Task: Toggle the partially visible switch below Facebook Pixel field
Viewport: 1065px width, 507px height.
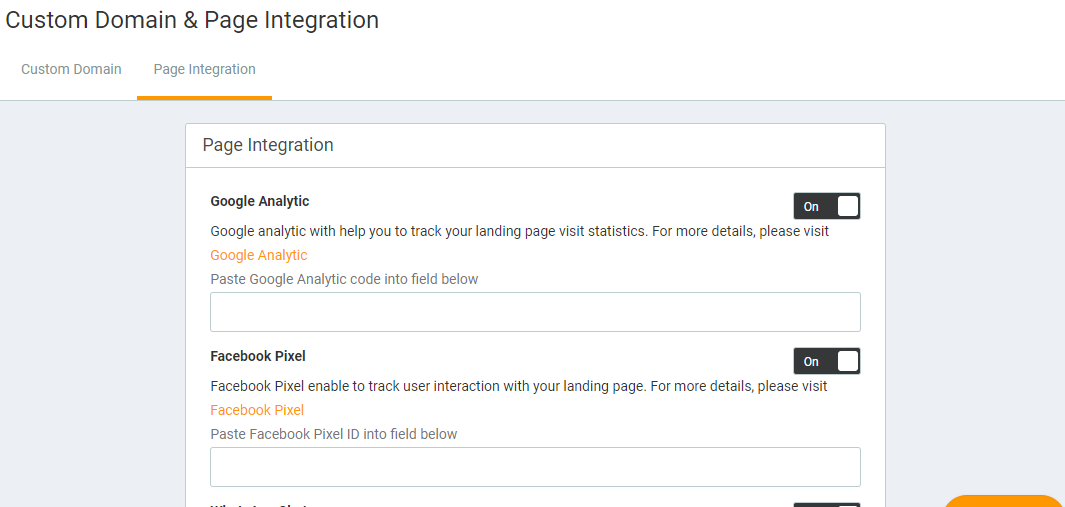Action: (x=826, y=504)
